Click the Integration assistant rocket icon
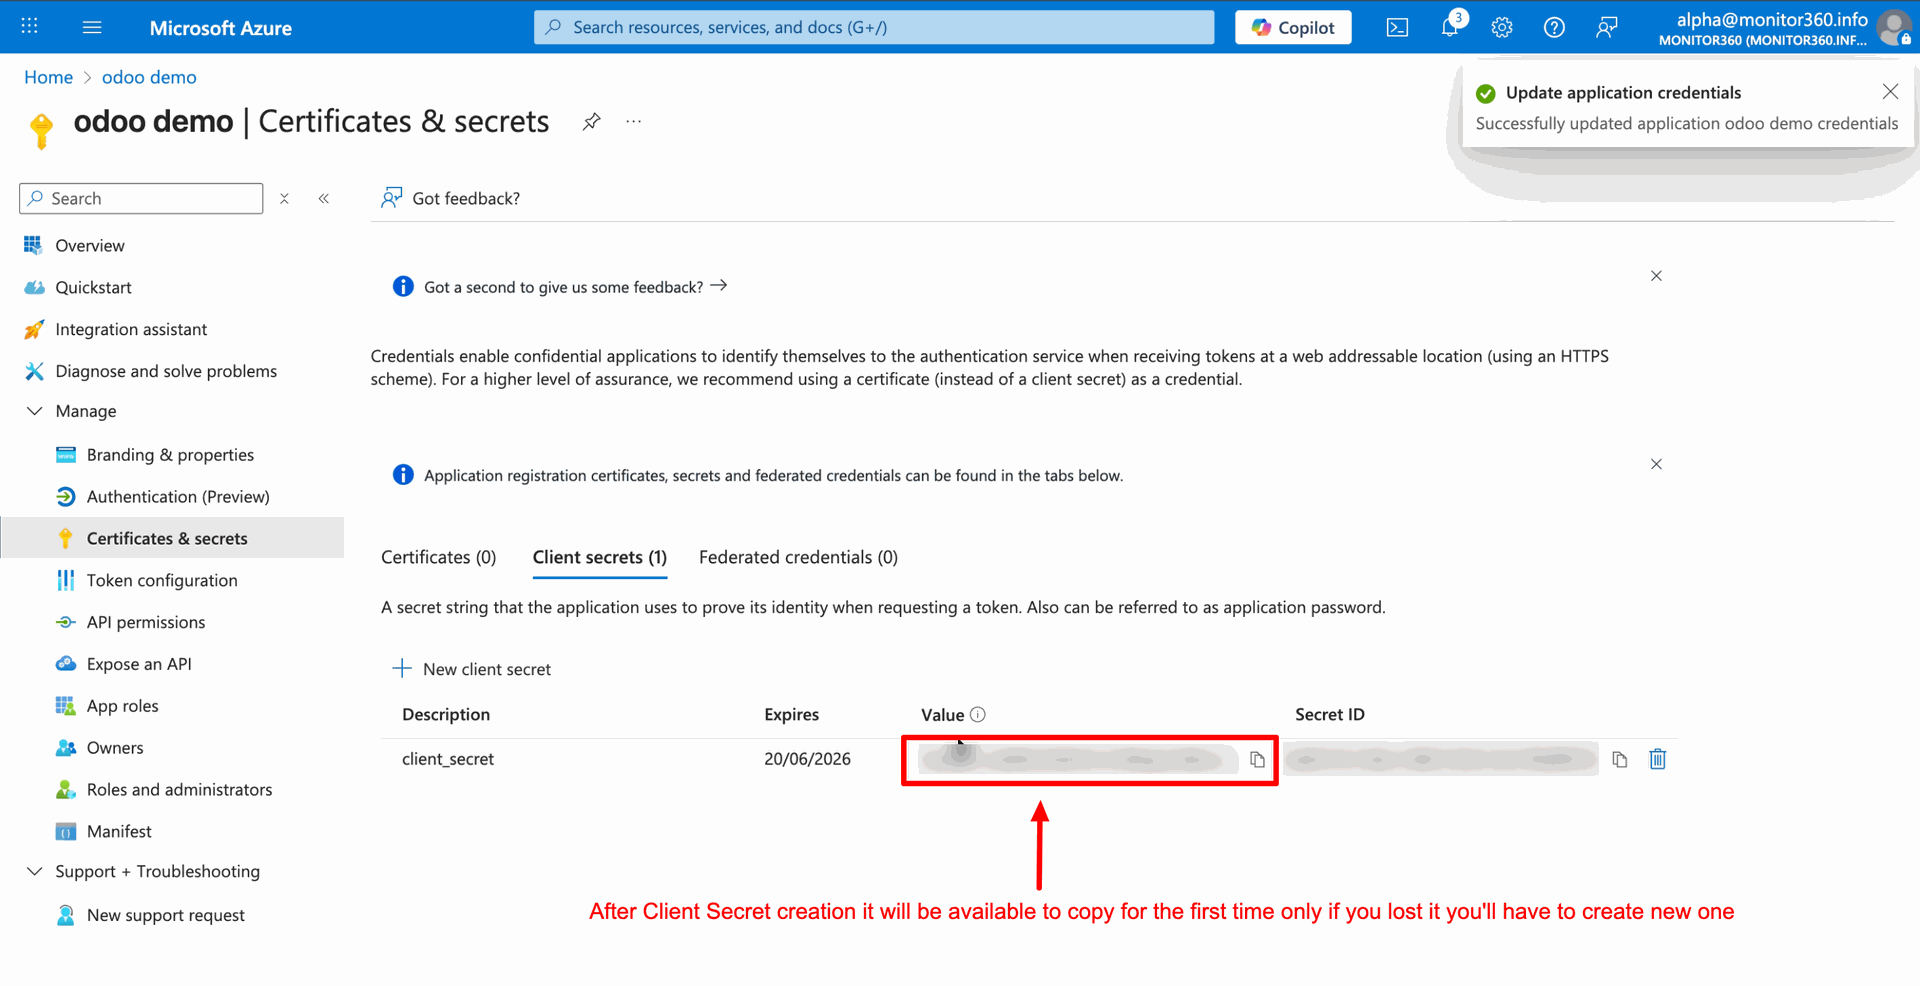The height and width of the screenshot is (986, 1920). point(34,329)
